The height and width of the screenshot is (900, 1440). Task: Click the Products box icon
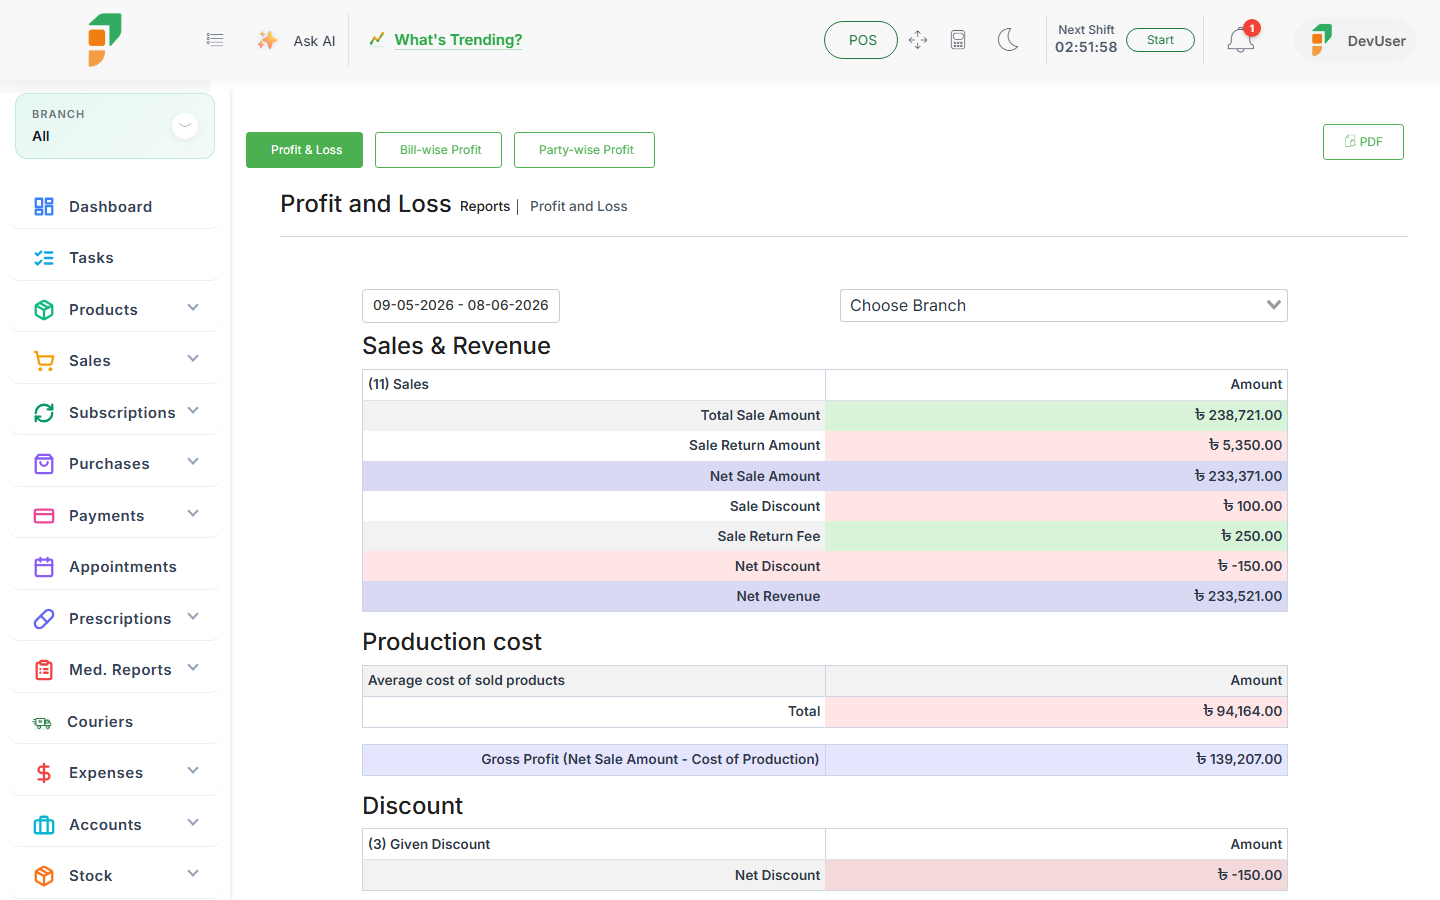[44, 310]
